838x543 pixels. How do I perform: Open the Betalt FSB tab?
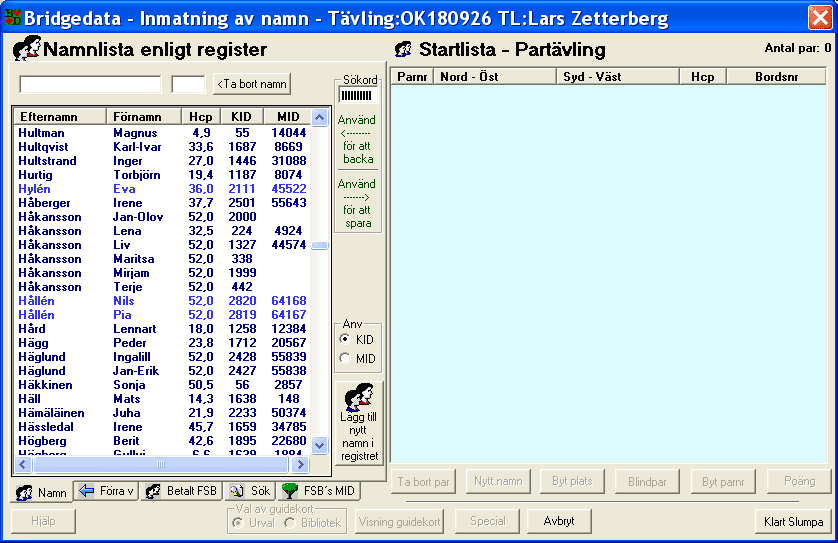181,492
